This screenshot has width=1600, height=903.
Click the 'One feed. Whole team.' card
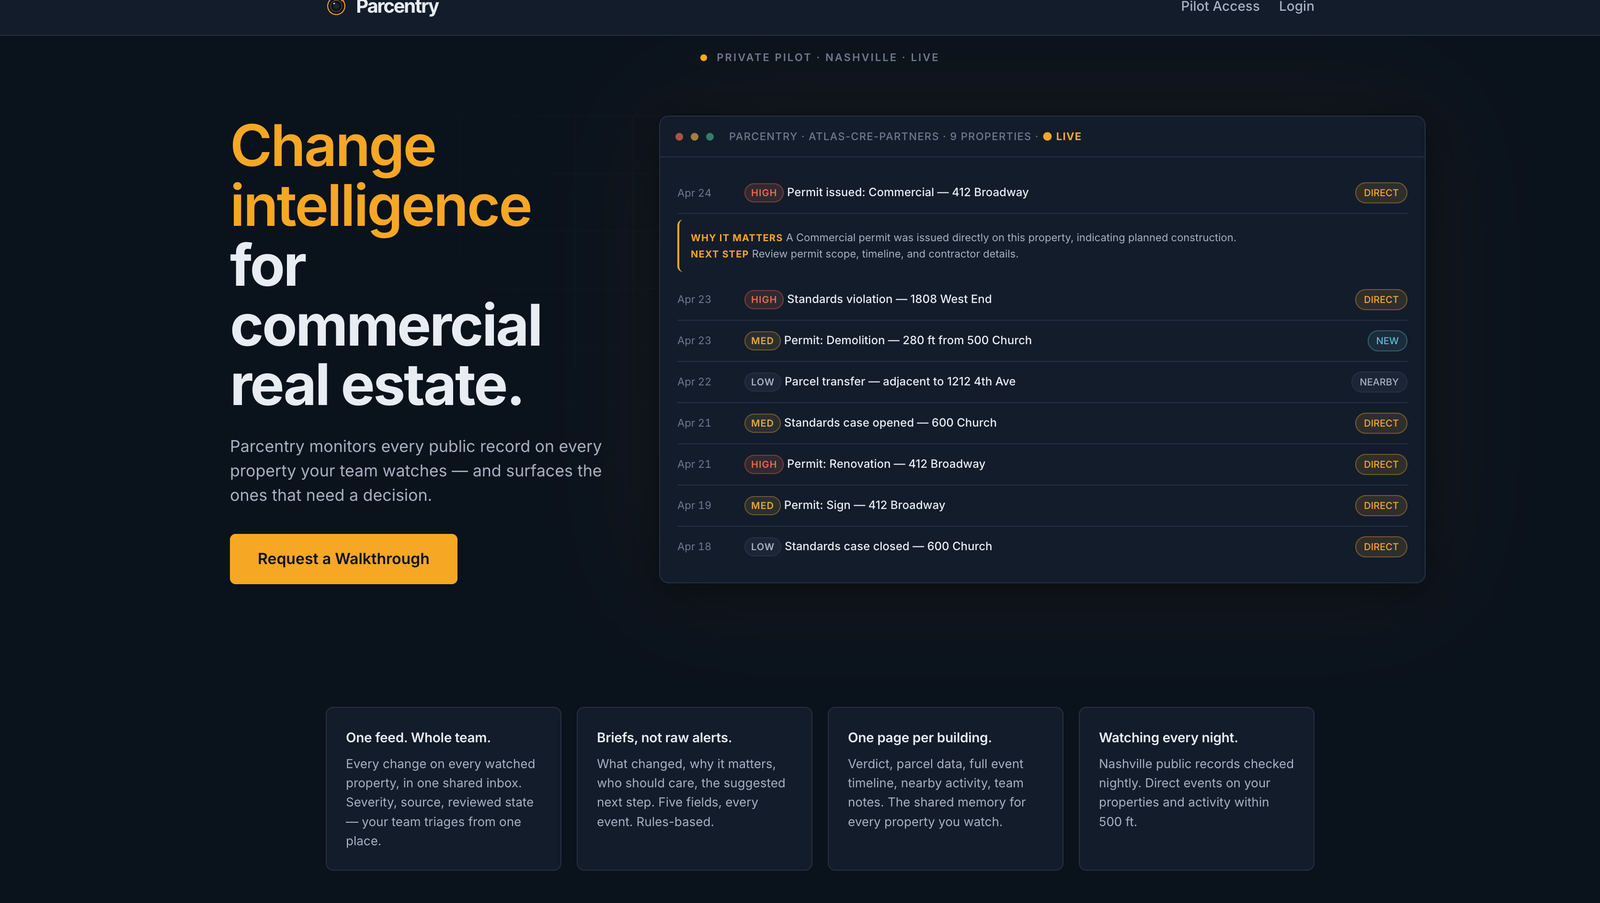click(x=443, y=789)
